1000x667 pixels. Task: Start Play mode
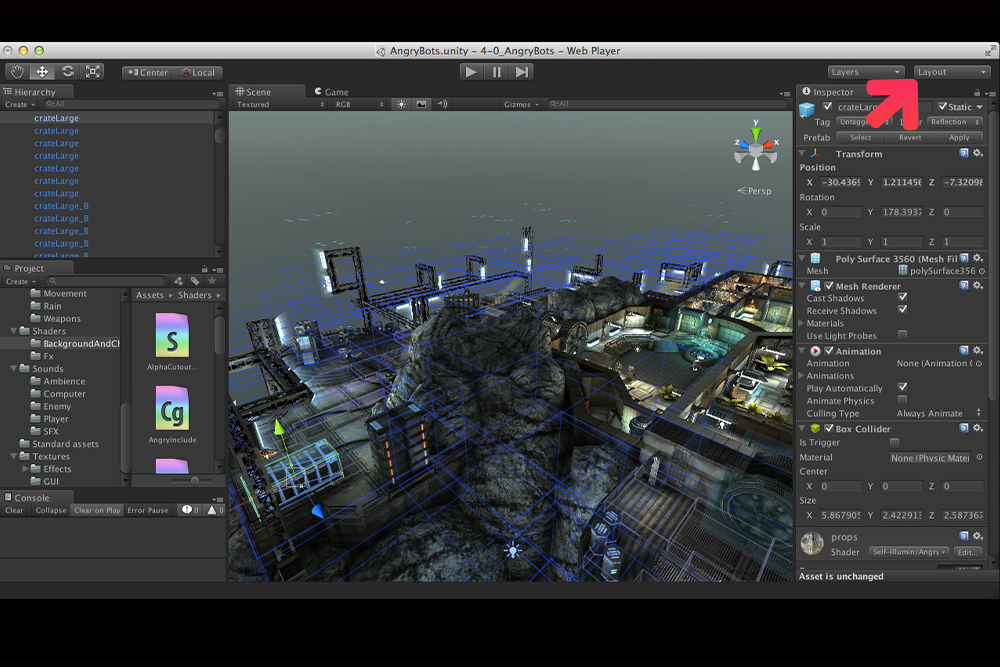471,72
